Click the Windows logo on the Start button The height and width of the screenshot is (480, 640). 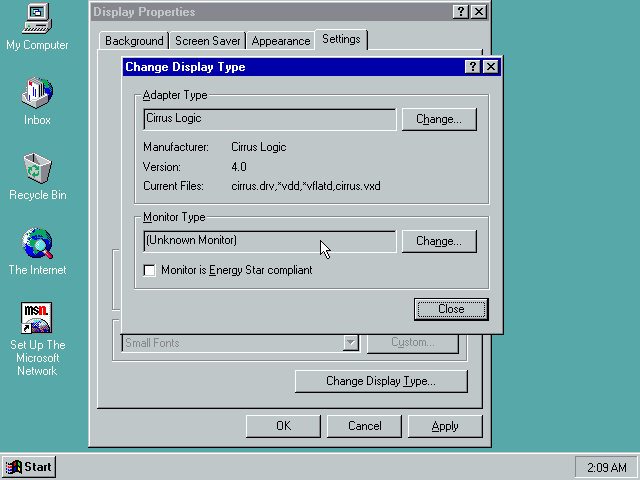[13, 467]
